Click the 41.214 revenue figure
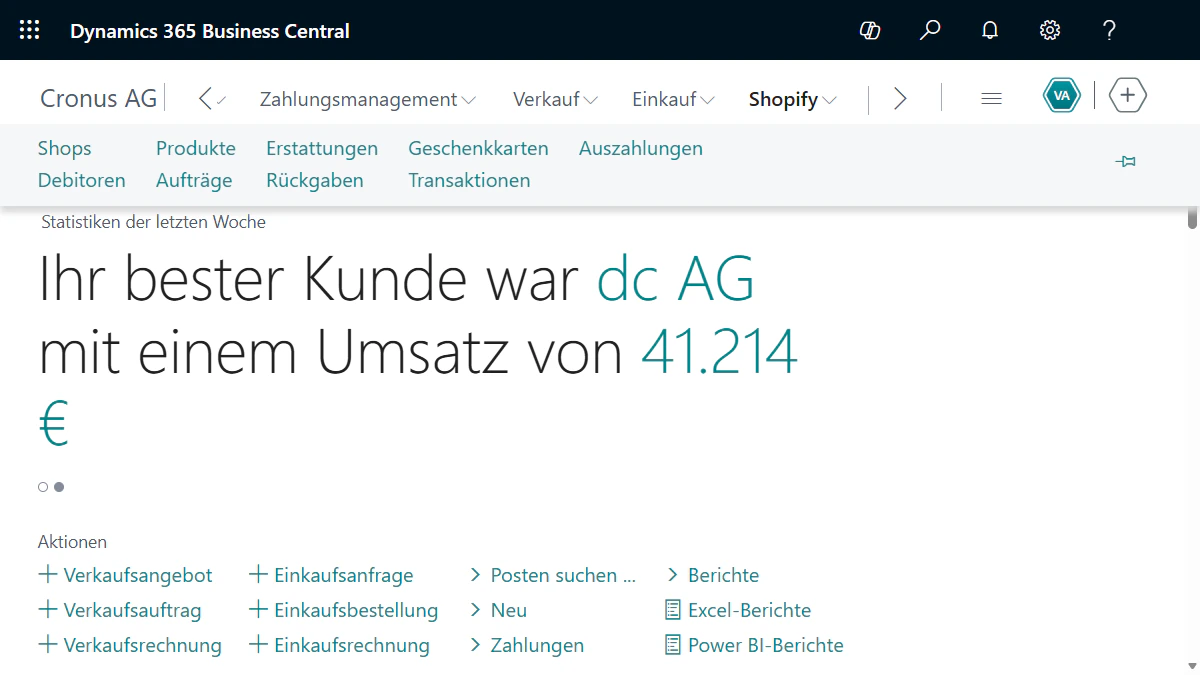This screenshot has width=1200, height=675. (719, 350)
